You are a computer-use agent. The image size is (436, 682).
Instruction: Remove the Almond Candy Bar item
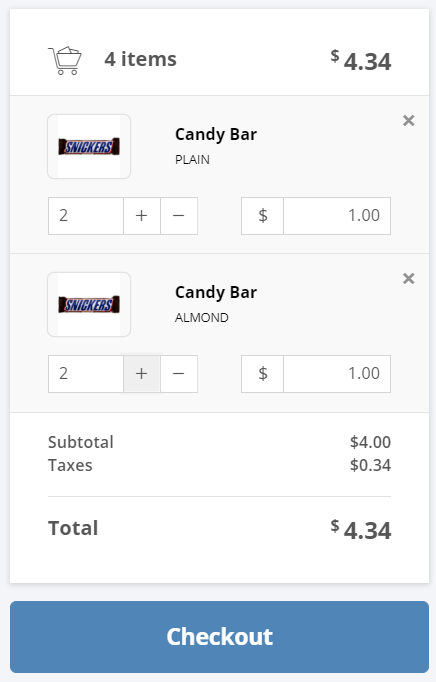[x=409, y=278]
